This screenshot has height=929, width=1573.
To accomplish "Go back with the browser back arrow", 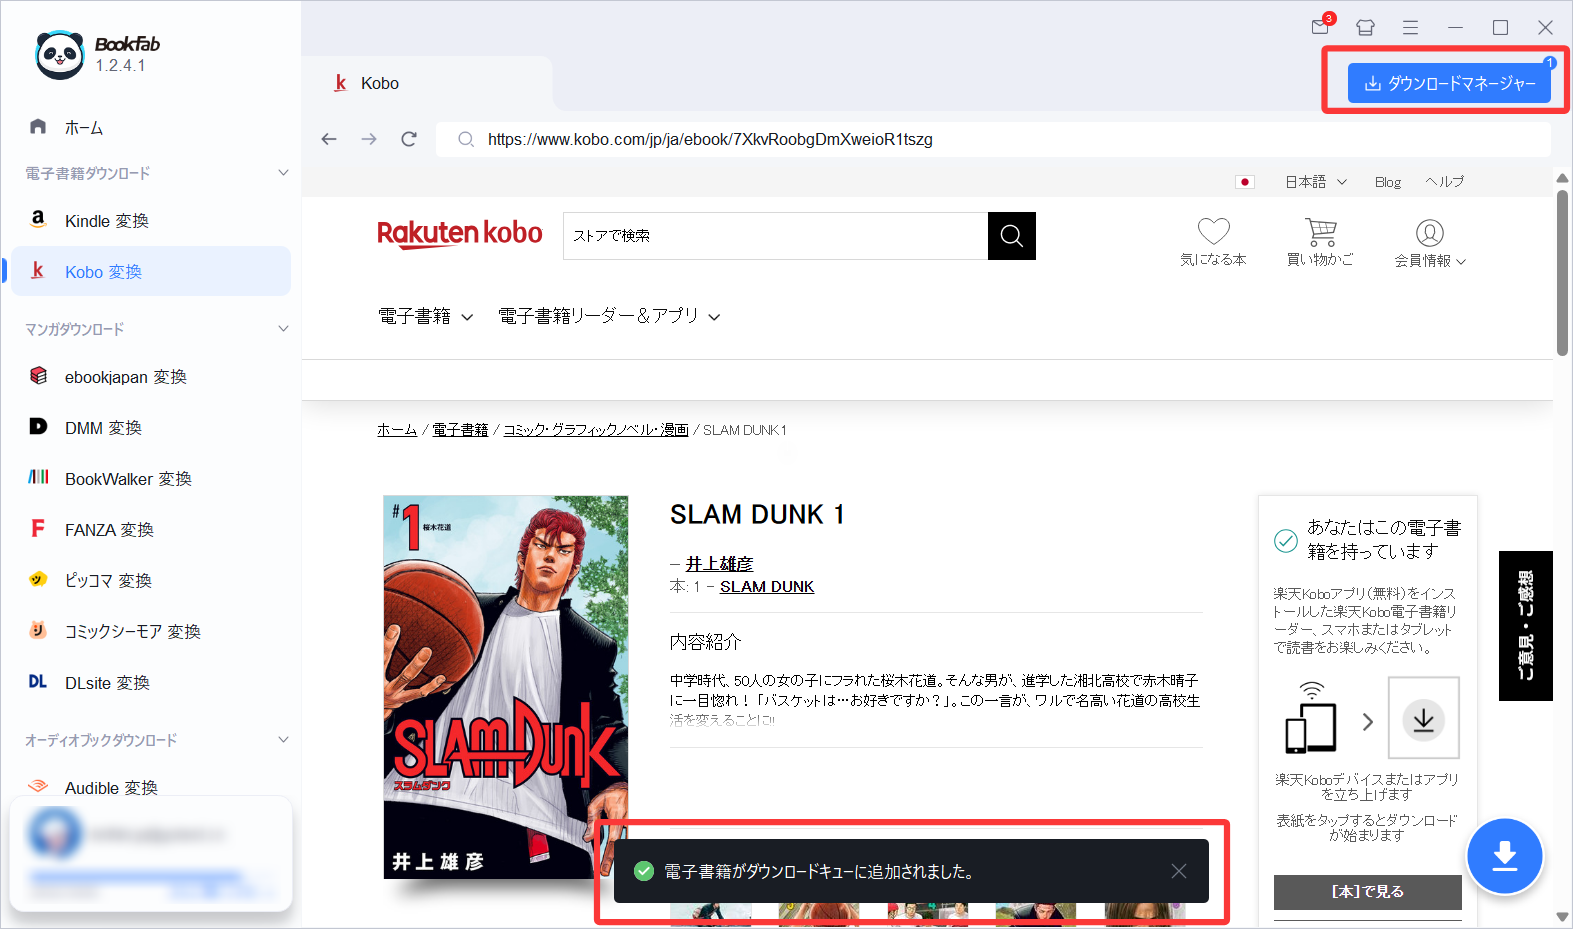I will point(329,139).
